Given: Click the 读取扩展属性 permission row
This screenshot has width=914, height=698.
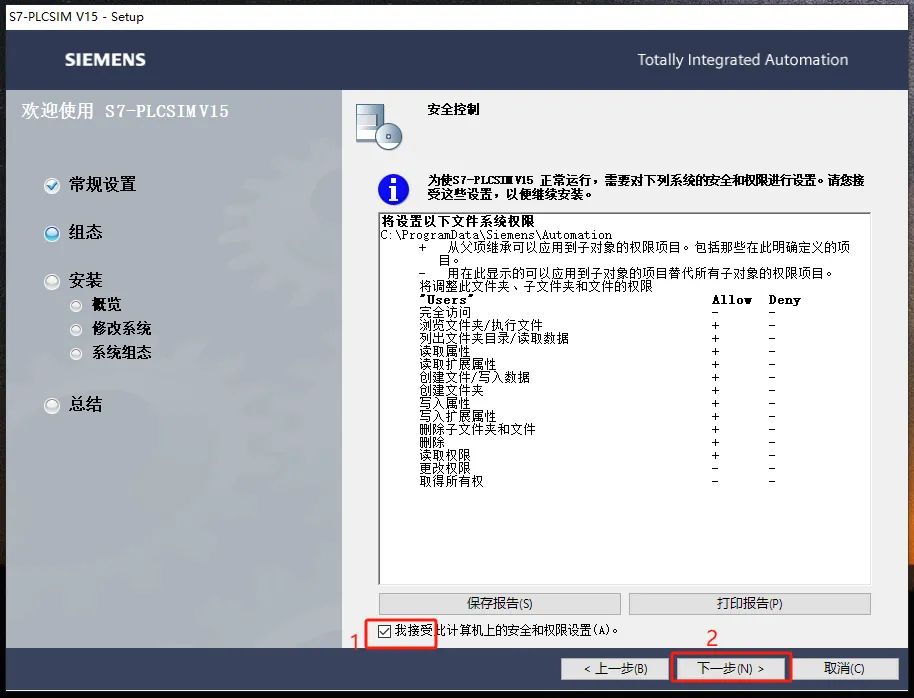Looking at the screenshot, I should click(x=597, y=364).
